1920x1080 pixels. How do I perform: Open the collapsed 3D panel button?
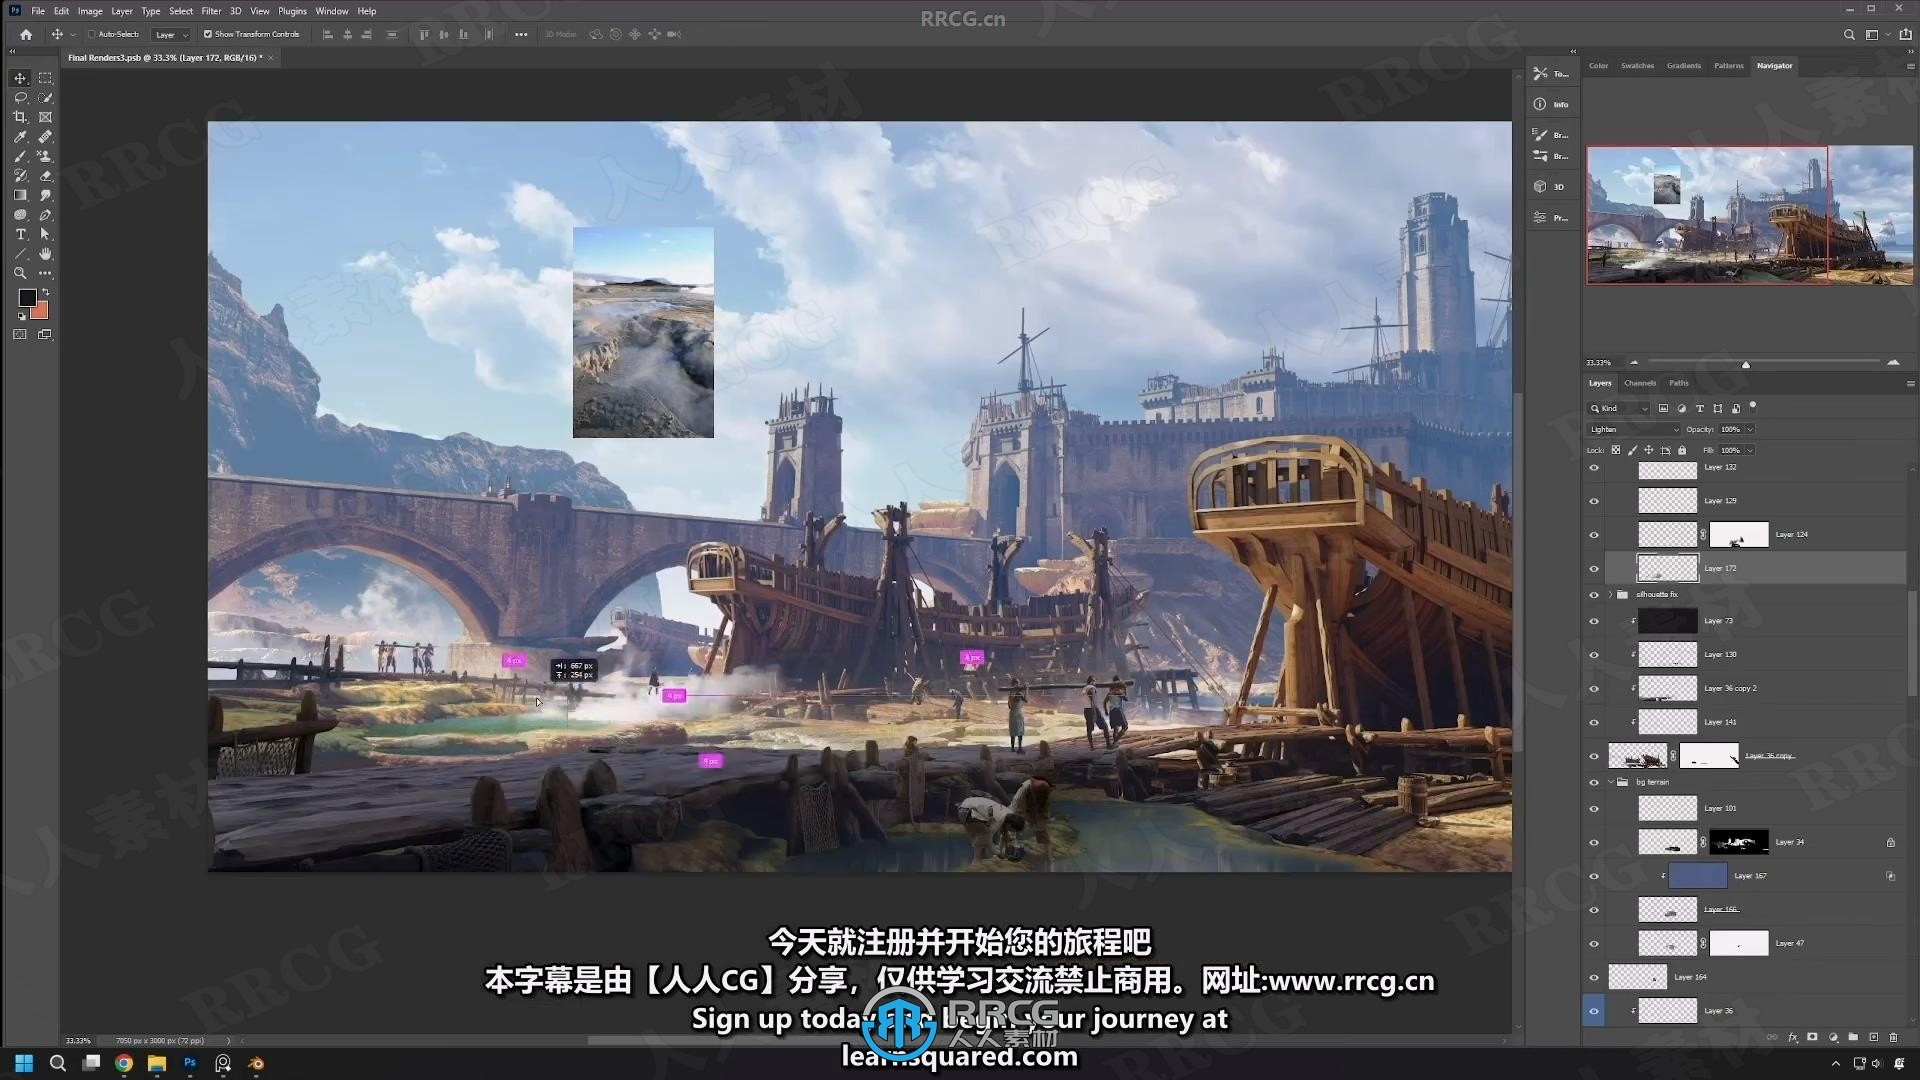pyautogui.click(x=1551, y=187)
